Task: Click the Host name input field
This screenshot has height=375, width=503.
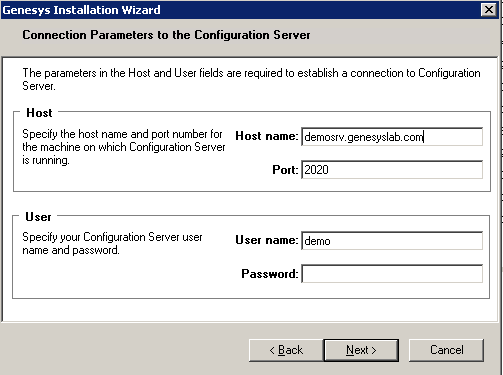Action: 392,137
